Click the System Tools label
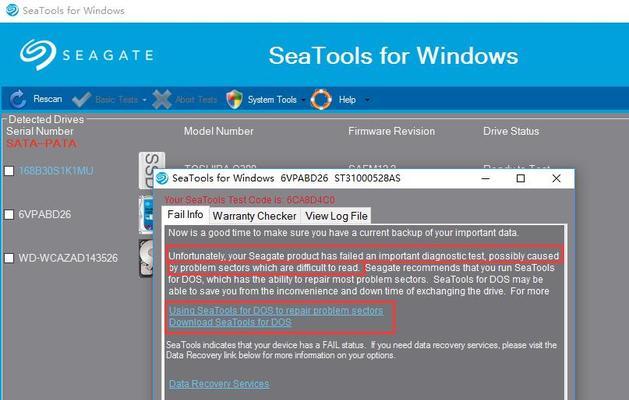 tap(272, 99)
